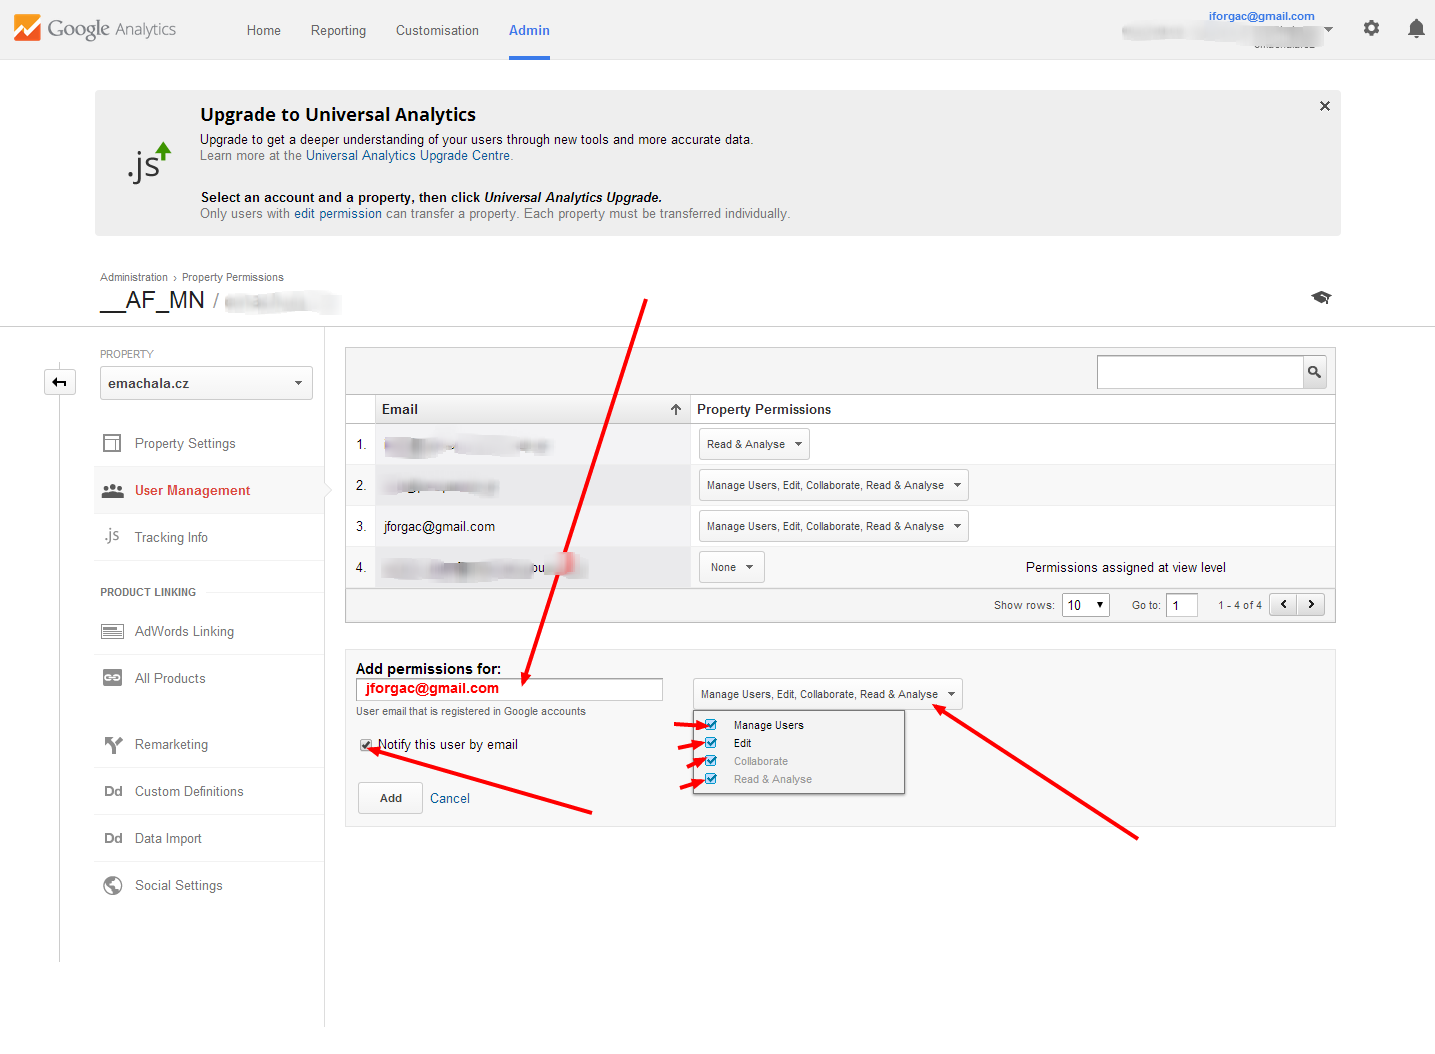Click the Custom Definitions Dd icon
Viewport: 1435px width, 1054px height.
pos(113,791)
